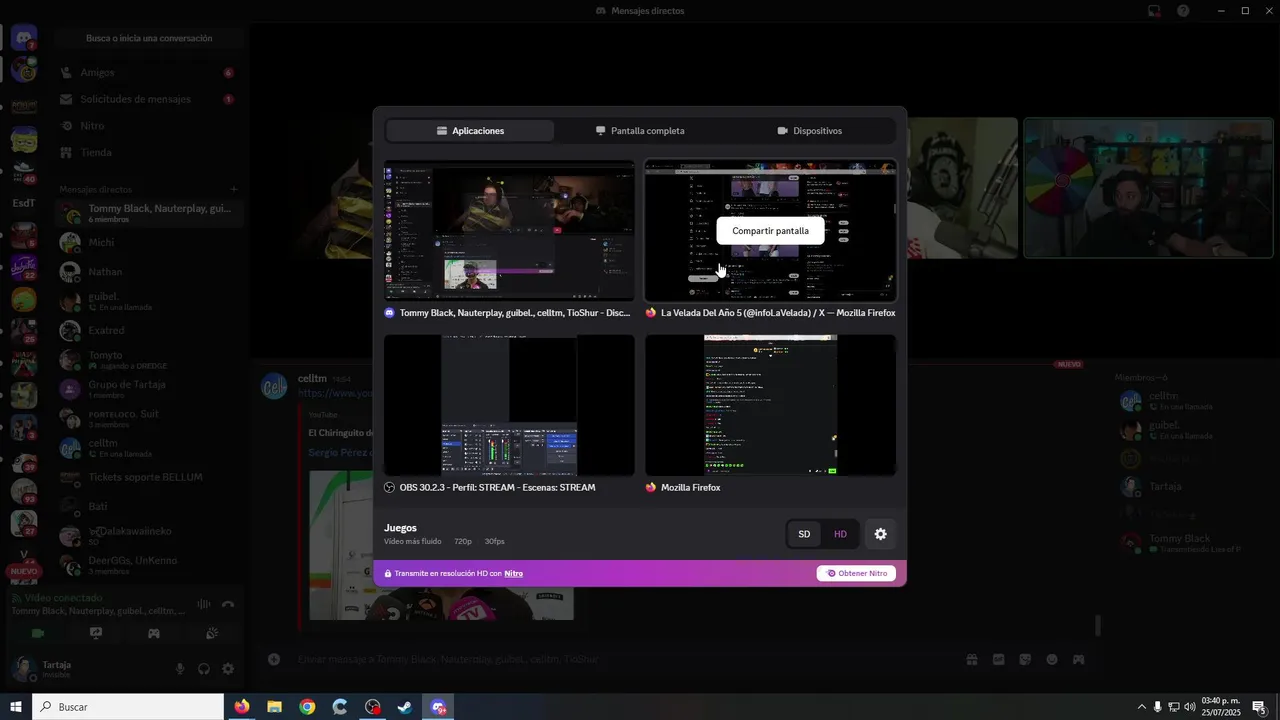Viewport: 1280px width, 720px height.
Task: Open user settings gear icon
Action: [228, 669]
